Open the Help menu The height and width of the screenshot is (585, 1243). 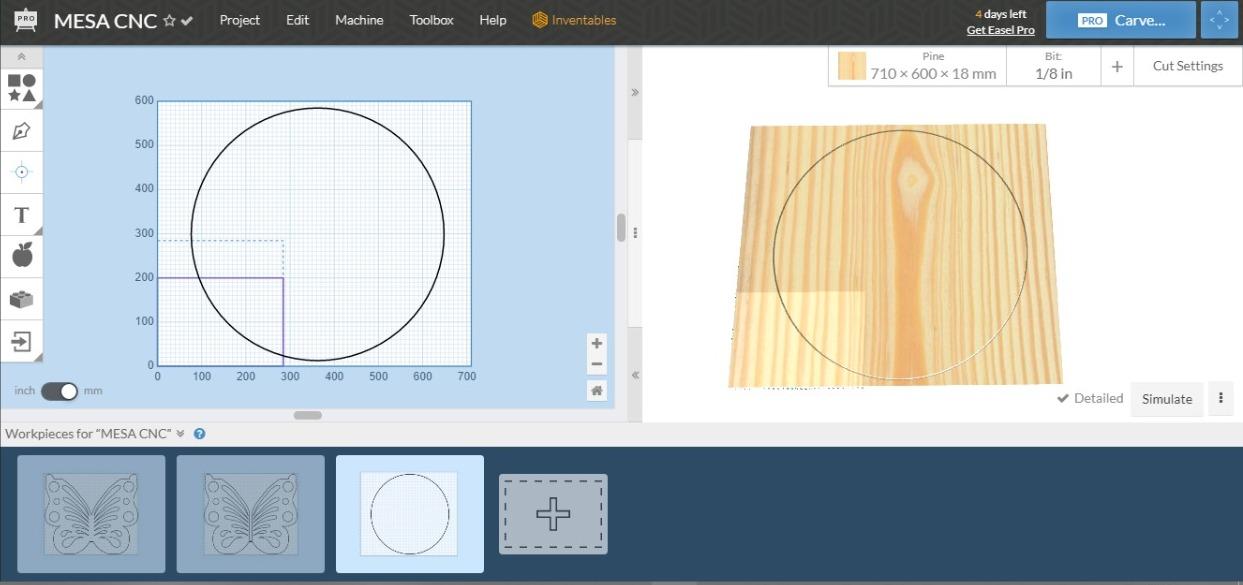pos(493,20)
